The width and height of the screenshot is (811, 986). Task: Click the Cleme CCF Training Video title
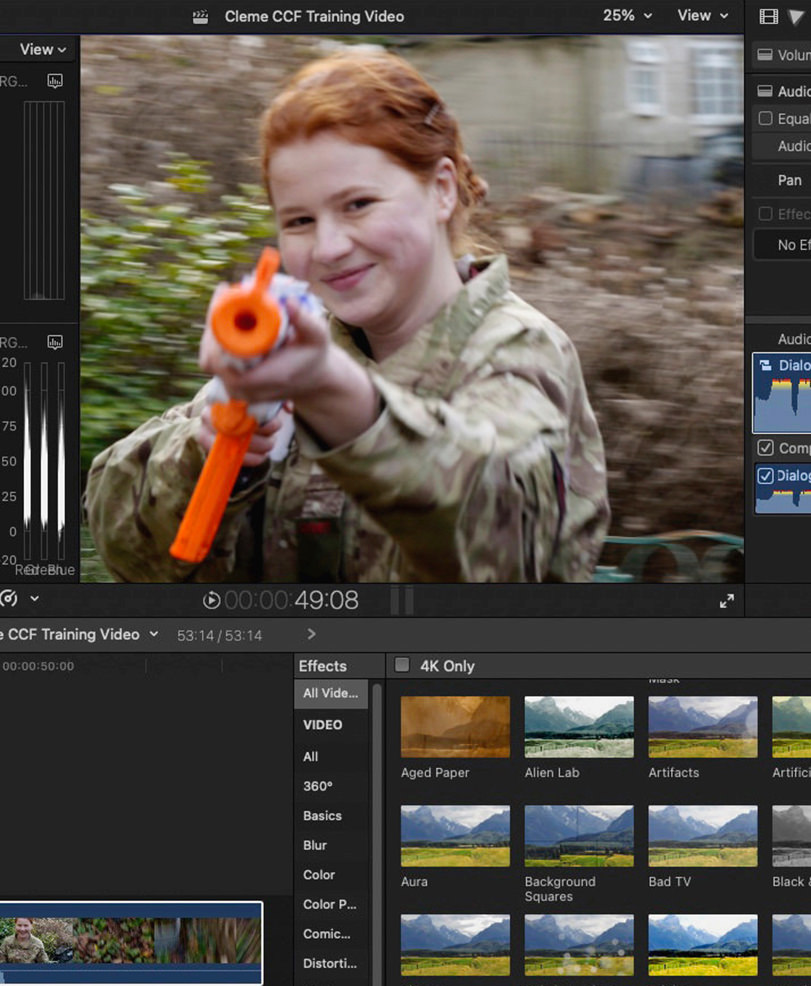pos(314,17)
